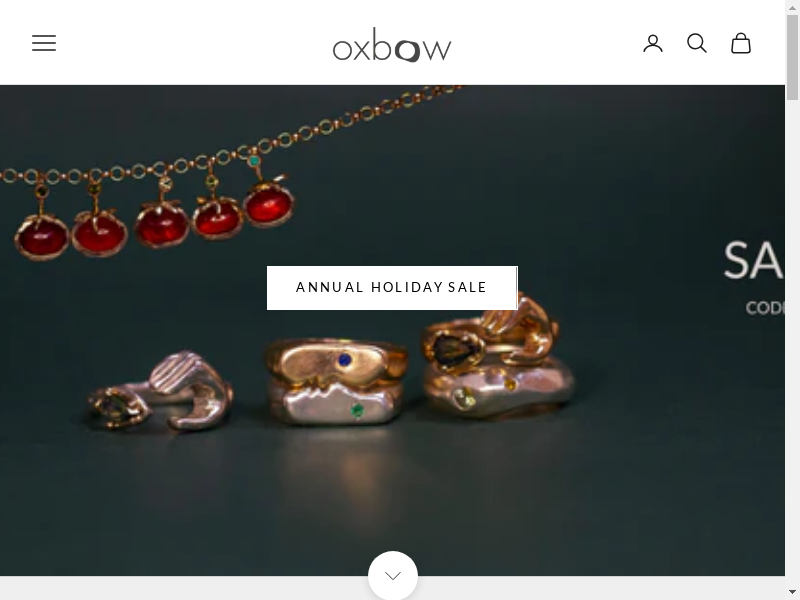Click the vertical scrollbar thumb
Screen dimensions: 800x600
pyautogui.click(x=793, y=60)
